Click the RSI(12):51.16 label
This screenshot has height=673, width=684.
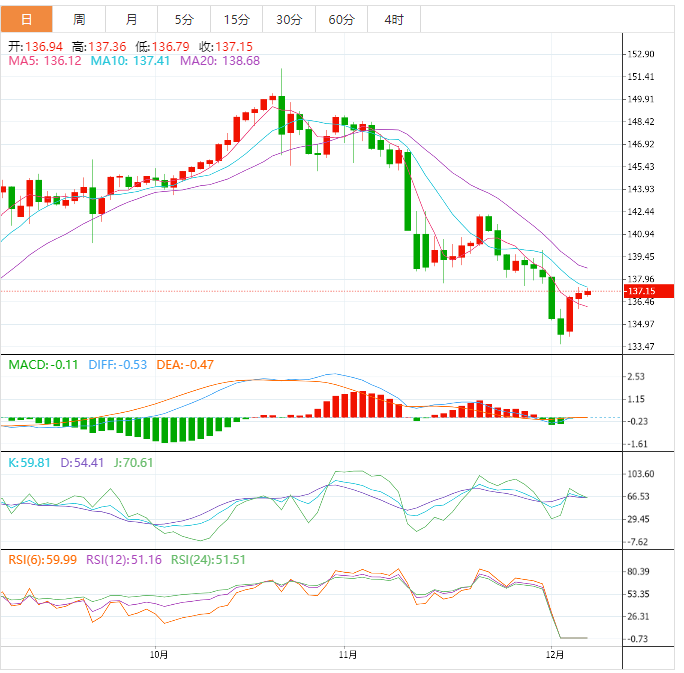tap(124, 560)
